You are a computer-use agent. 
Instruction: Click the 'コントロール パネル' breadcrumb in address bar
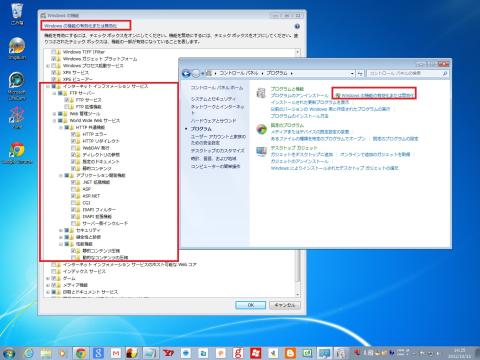(239, 73)
